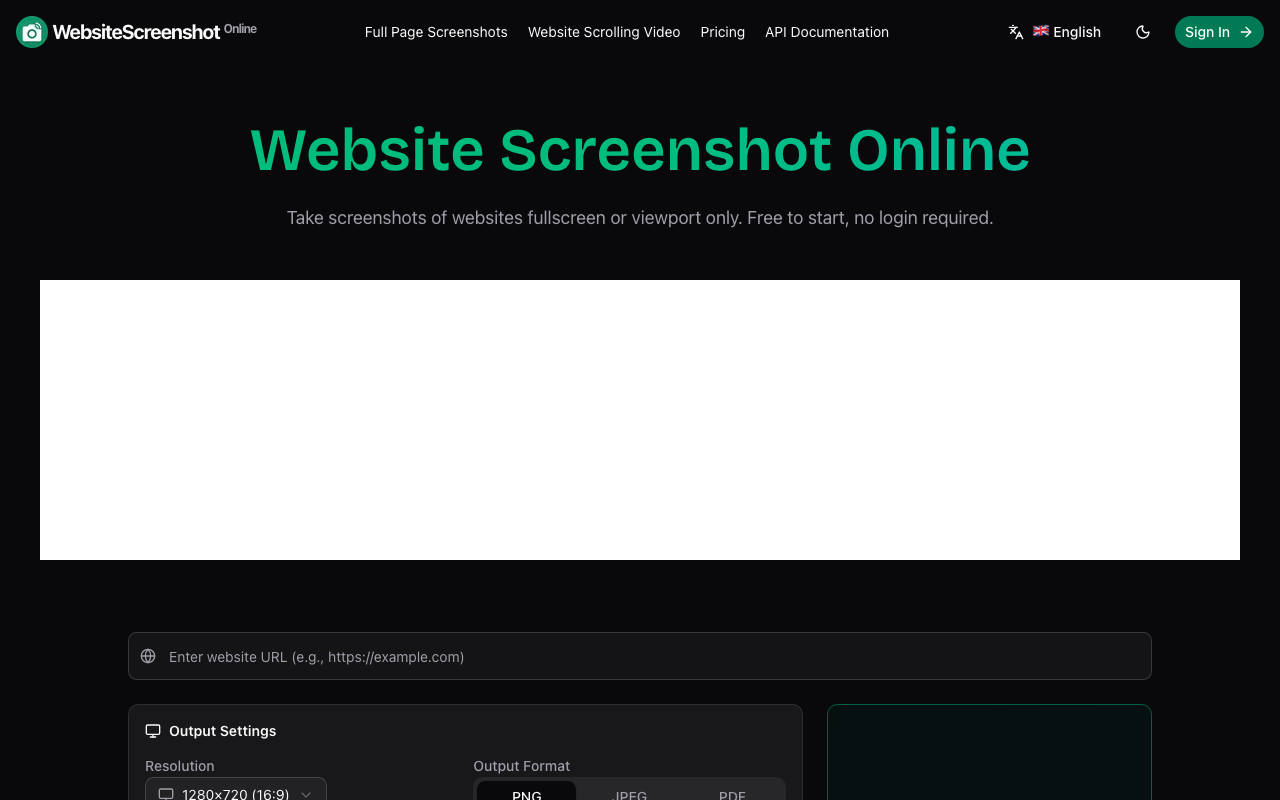Screen dimensions: 1280x800
Task: Open the English language selector
Action: click(x=1055, y=32)
